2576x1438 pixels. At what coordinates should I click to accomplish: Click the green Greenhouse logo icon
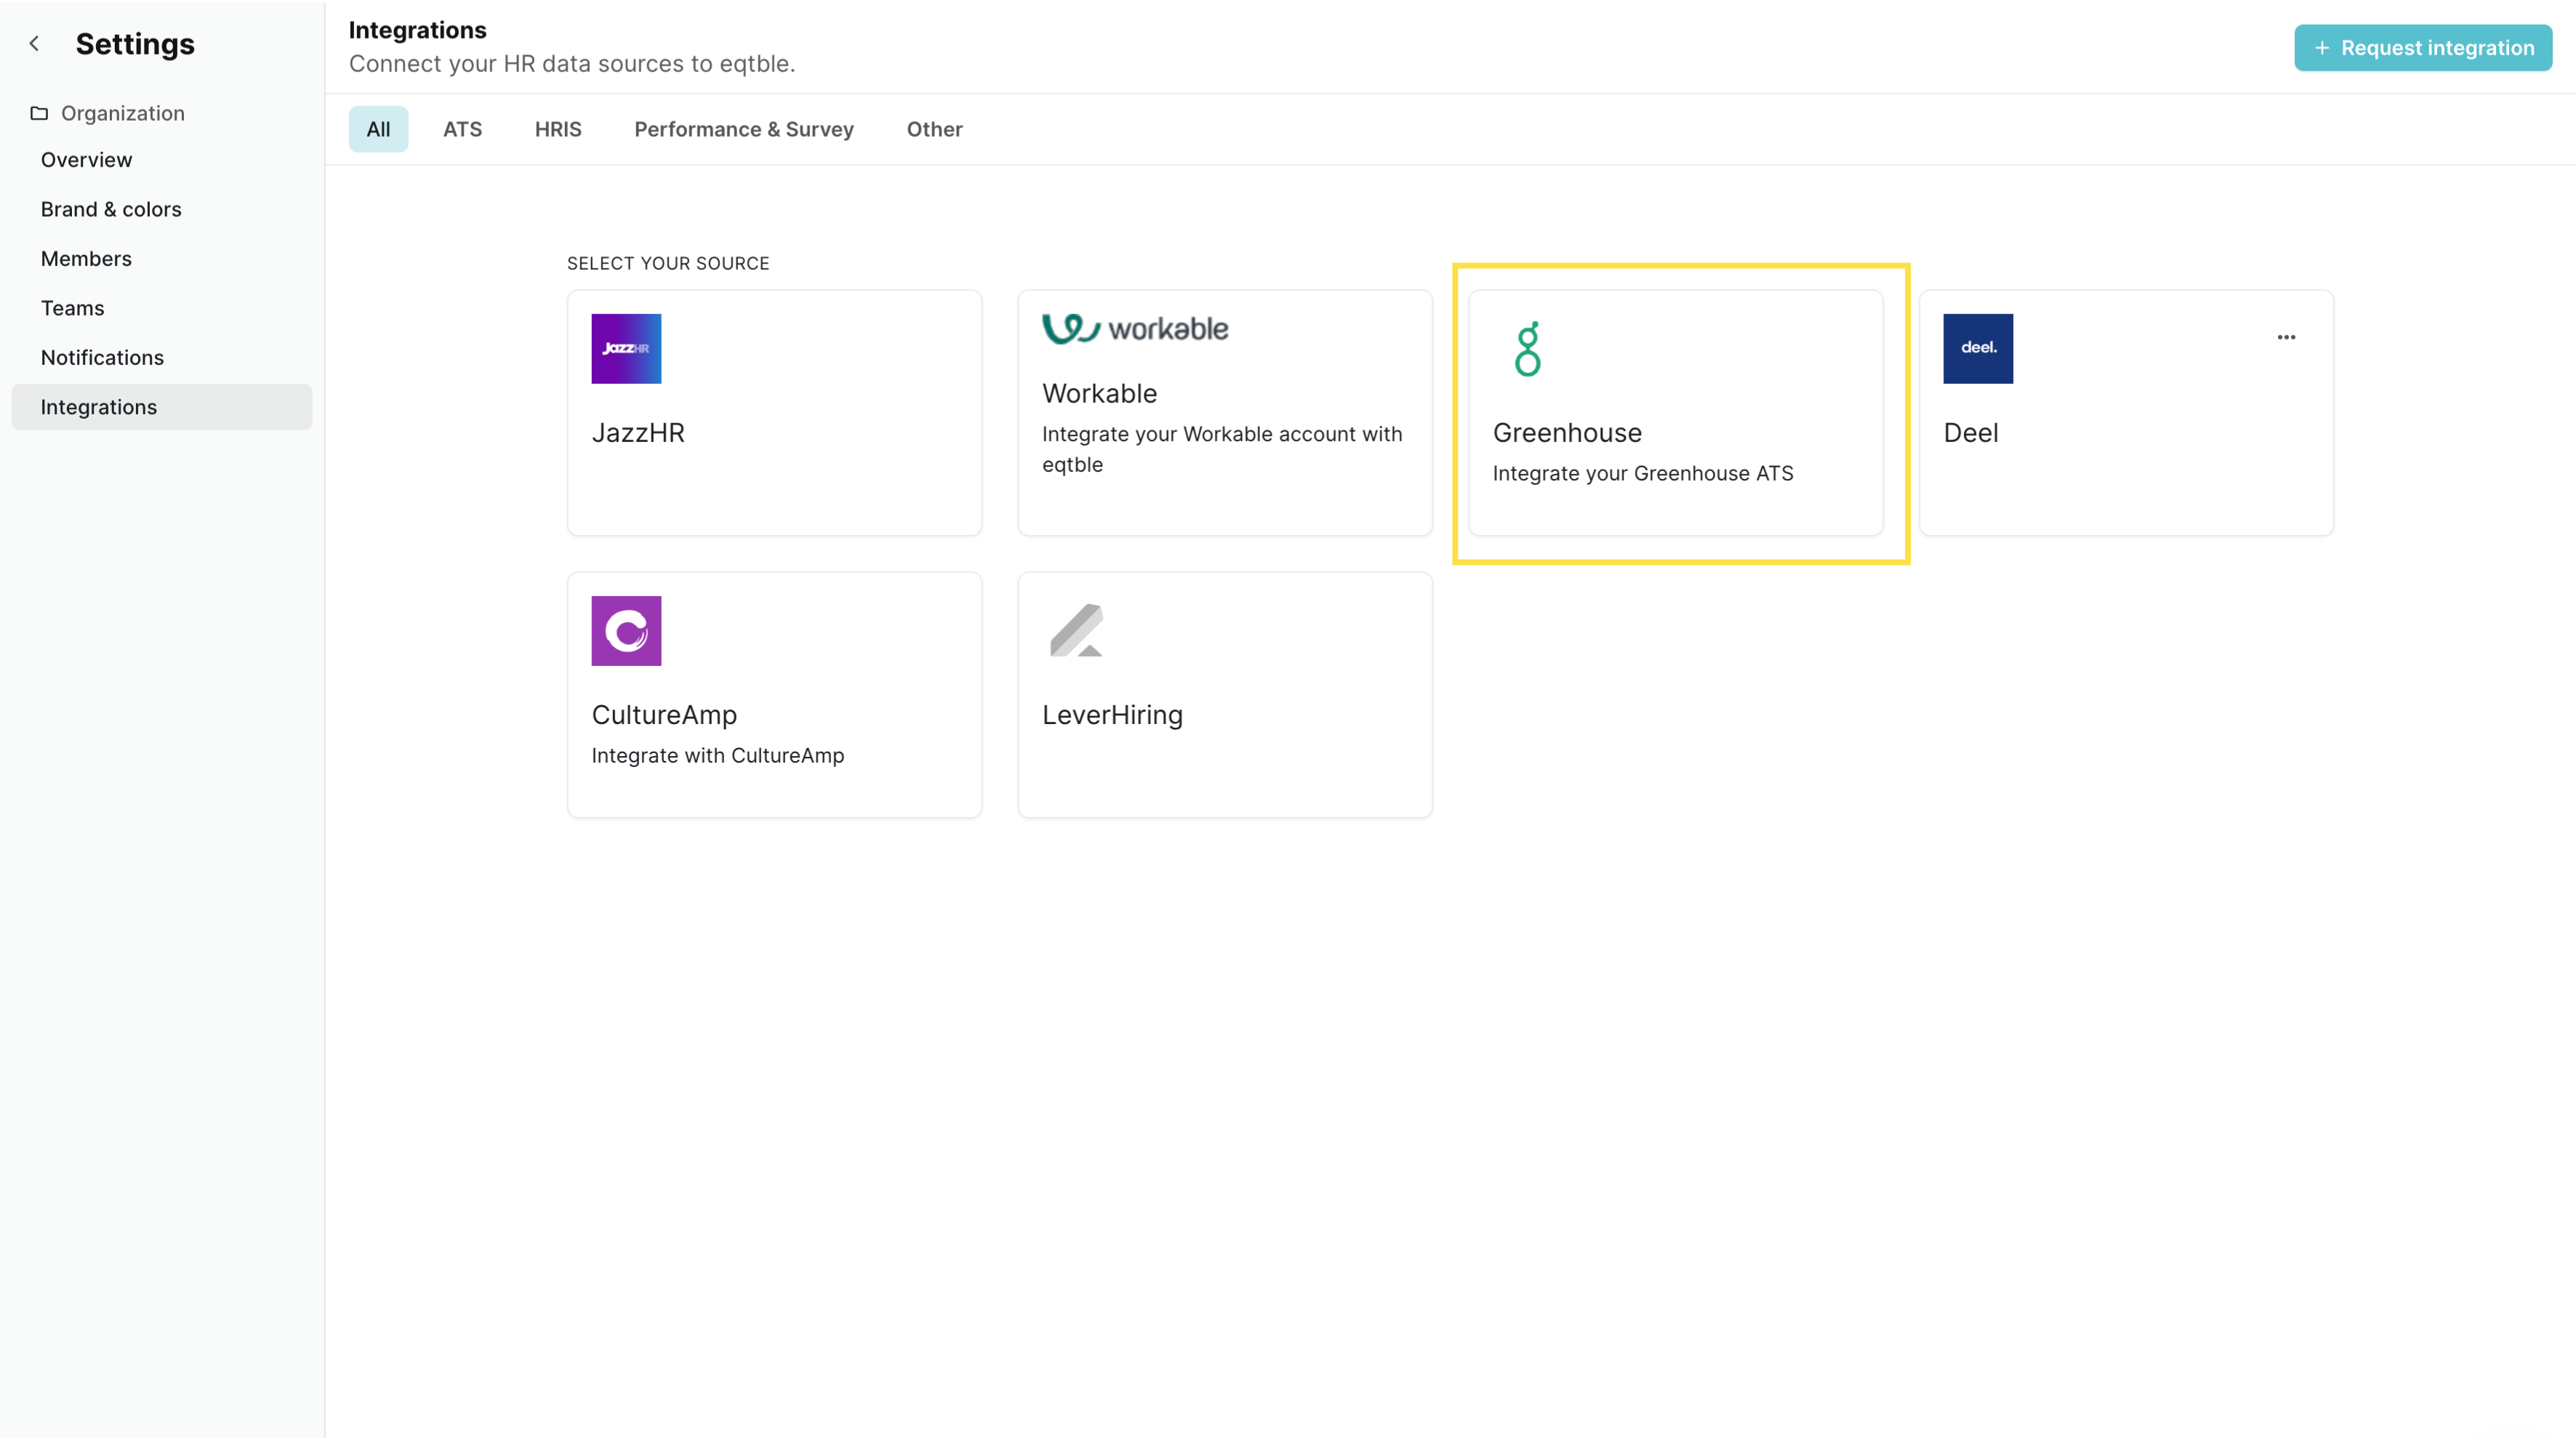tap(1527, 348)
